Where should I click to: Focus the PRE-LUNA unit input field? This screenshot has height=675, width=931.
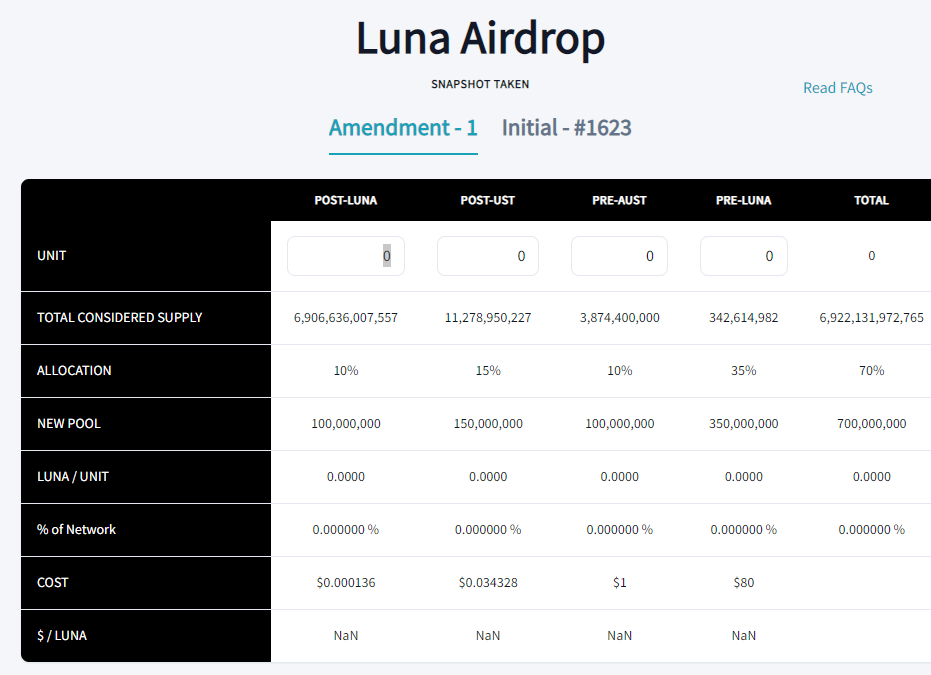pyautogui.click(x=743, y=256)
